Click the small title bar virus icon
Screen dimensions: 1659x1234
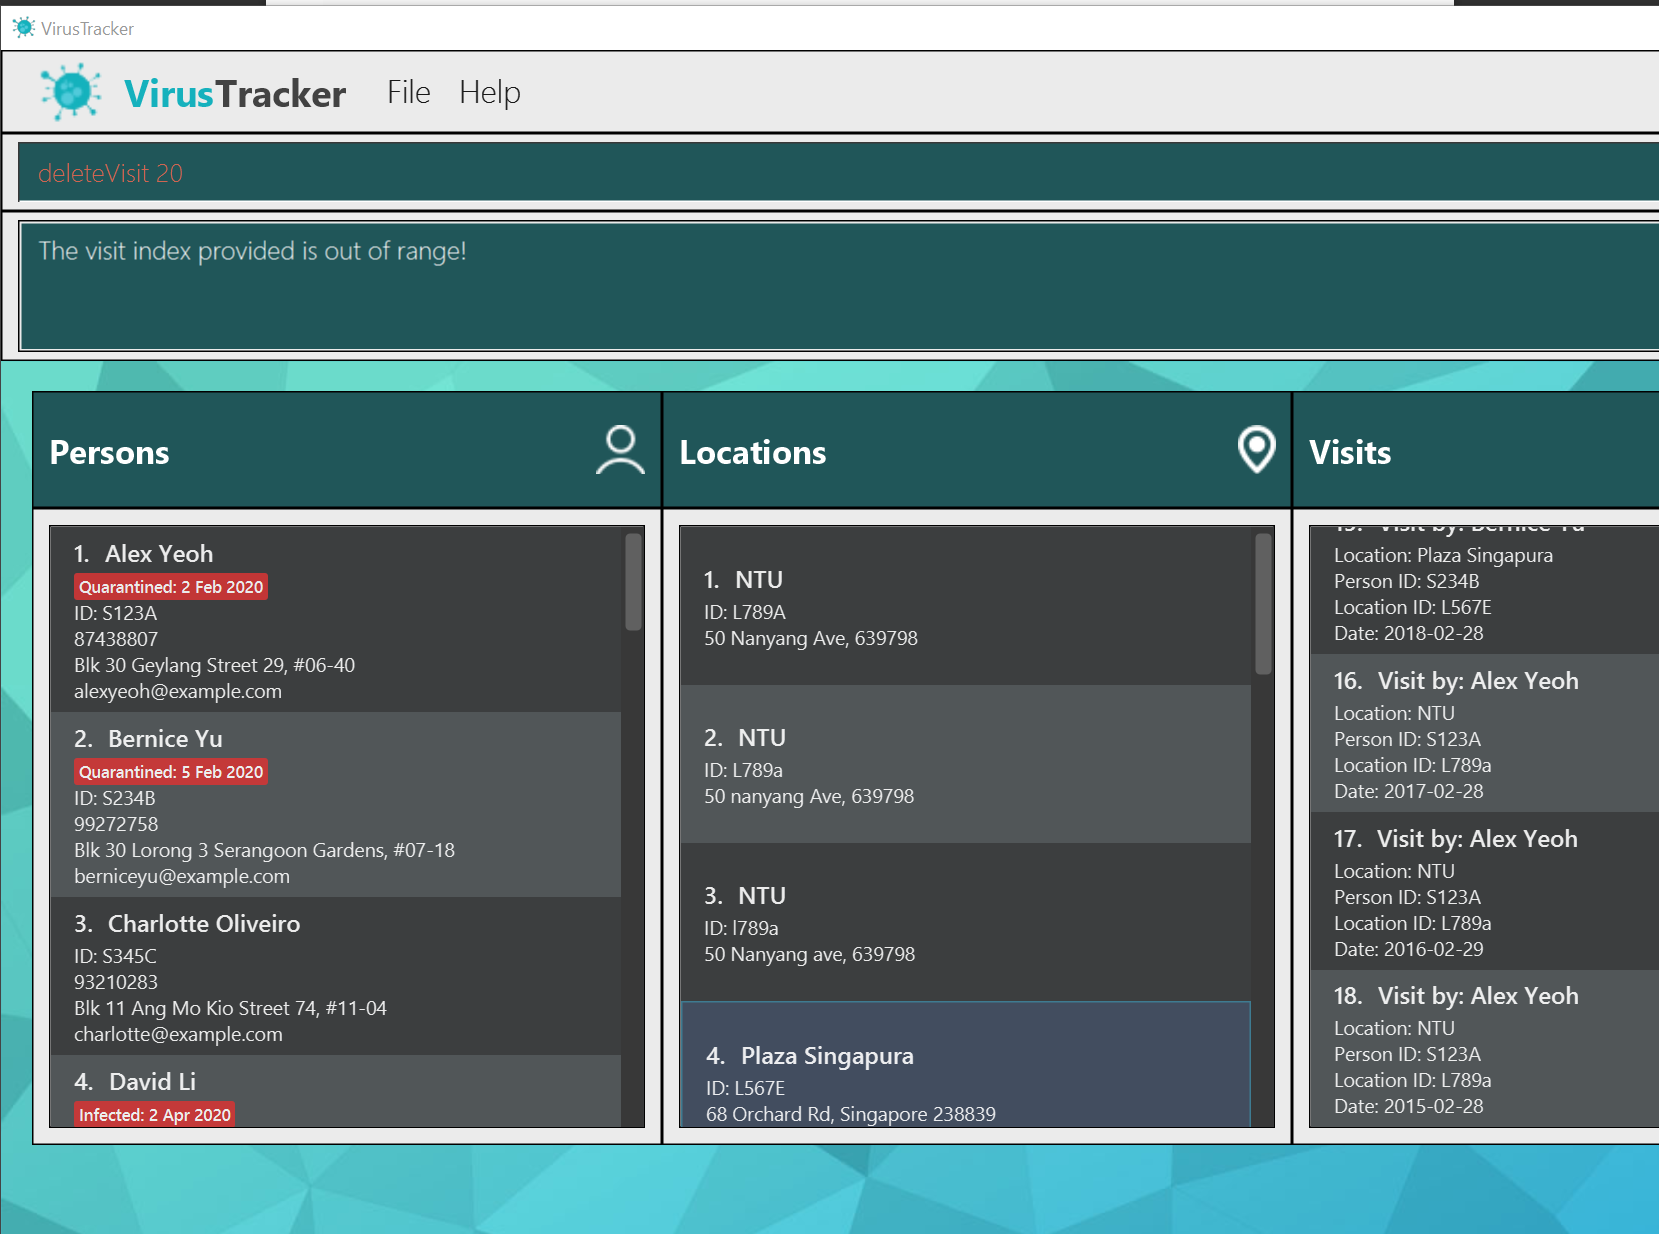[x=24, y=28]
